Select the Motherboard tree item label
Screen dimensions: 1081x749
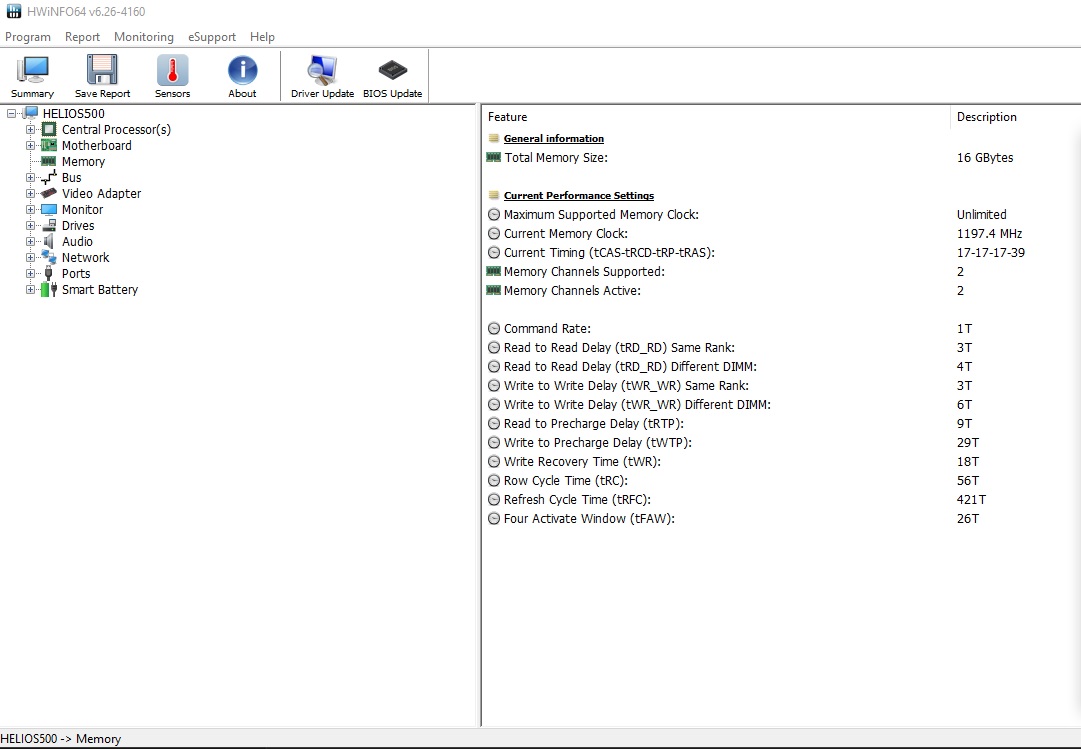tap(97, 146)
